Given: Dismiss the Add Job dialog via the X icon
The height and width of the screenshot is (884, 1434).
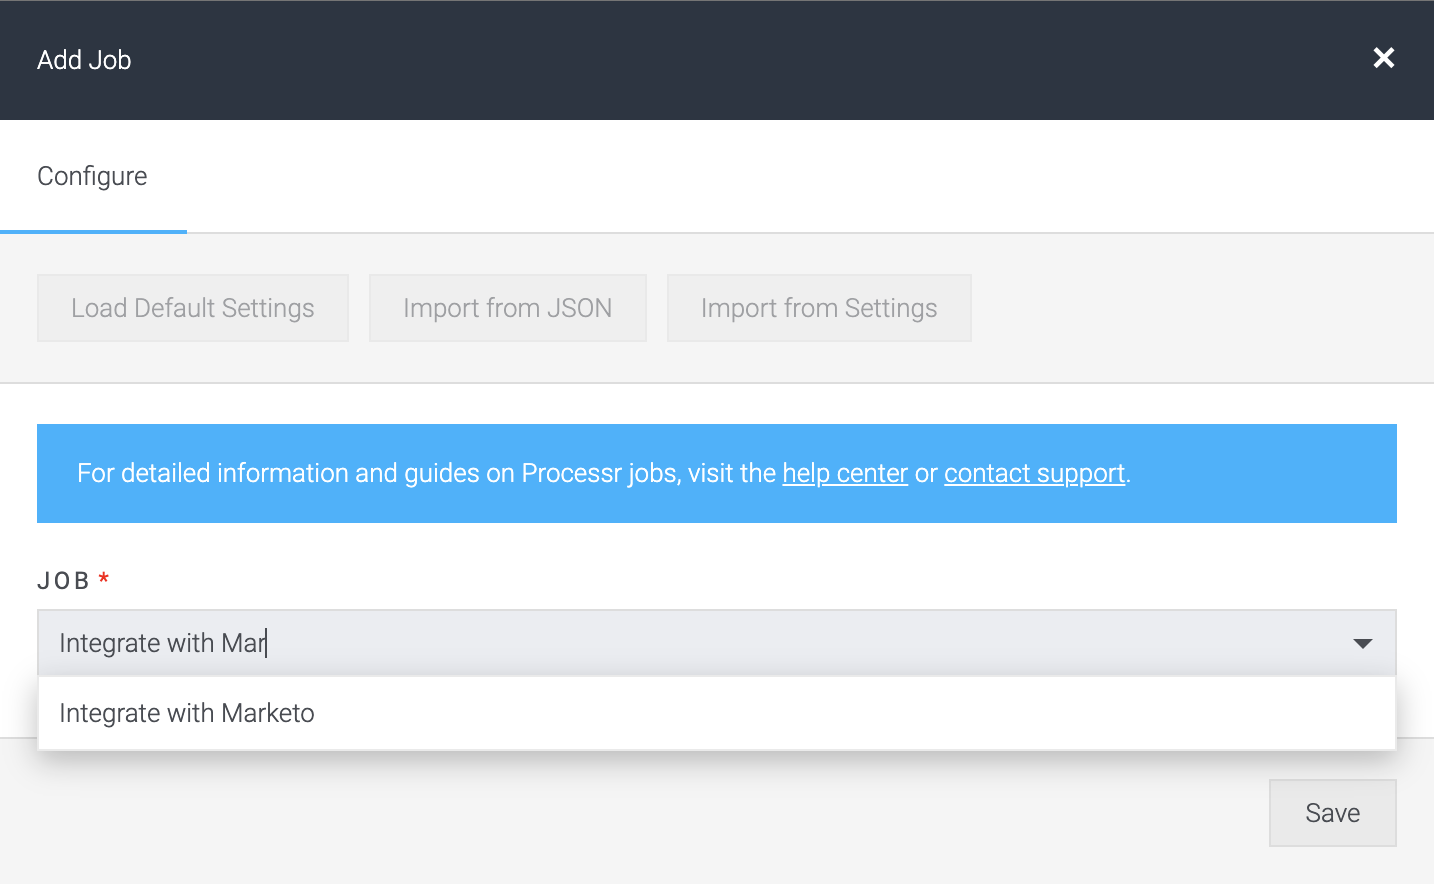Looking at the screenshot, I should (1384, 58).
